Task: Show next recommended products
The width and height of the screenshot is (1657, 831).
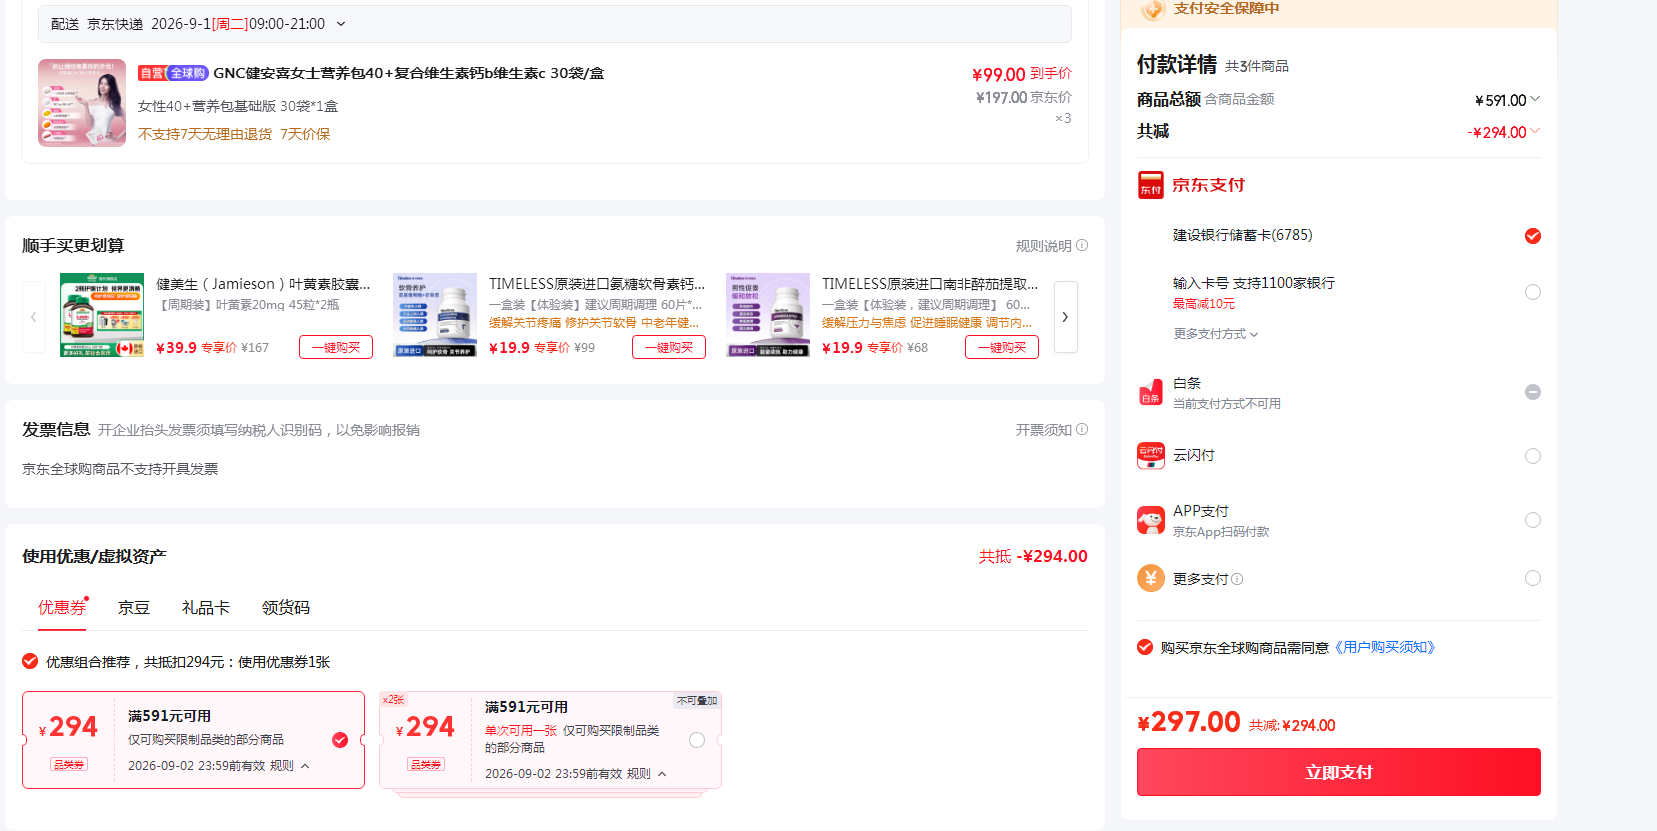Action: pyautogui.click(x=1066, y=317)
